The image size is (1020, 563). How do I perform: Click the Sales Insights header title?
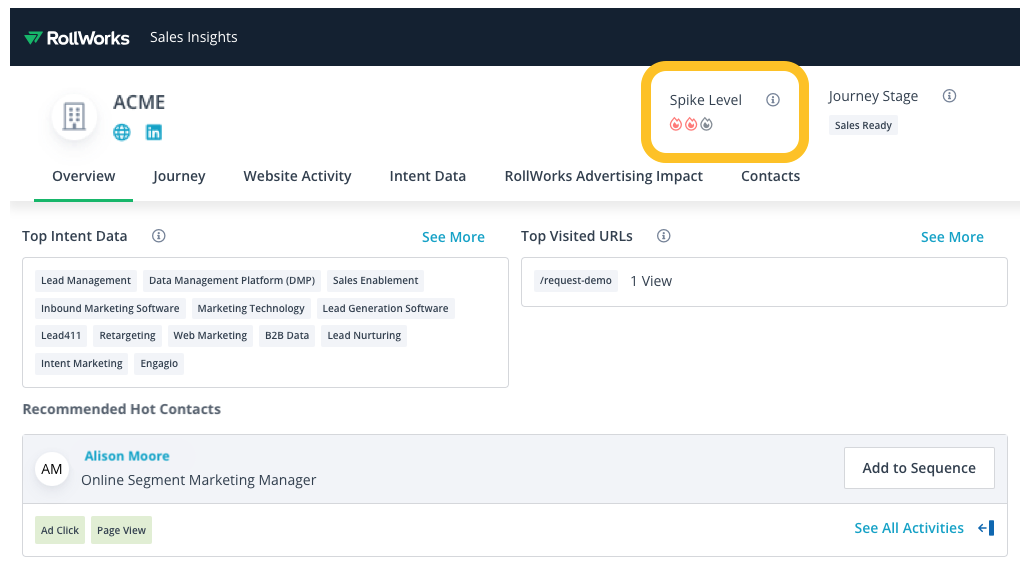pyautogui.click(x=194, y=37)
